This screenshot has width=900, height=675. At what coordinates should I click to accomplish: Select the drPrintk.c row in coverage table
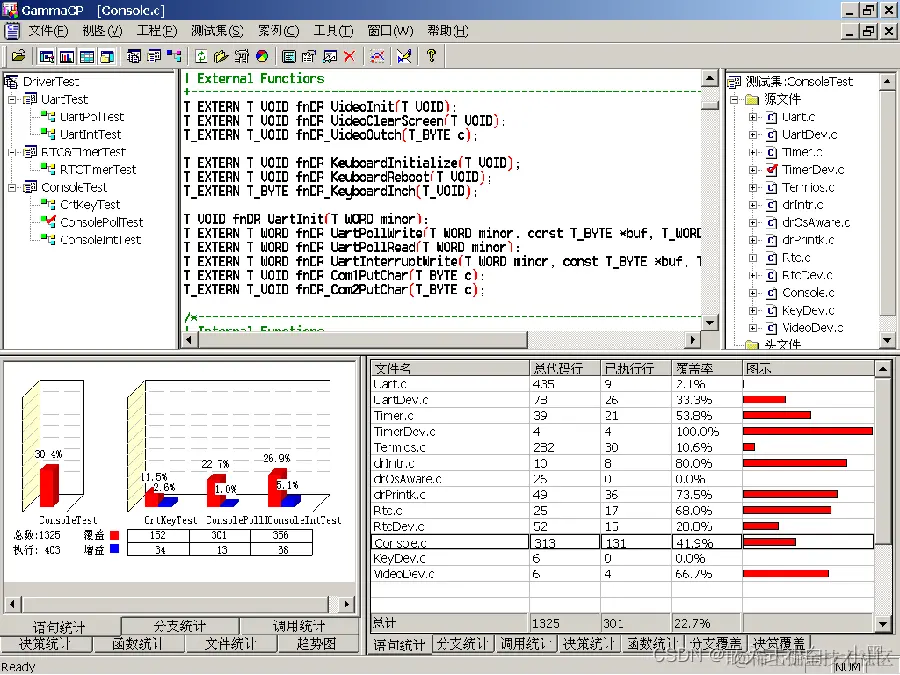(622, 495)
